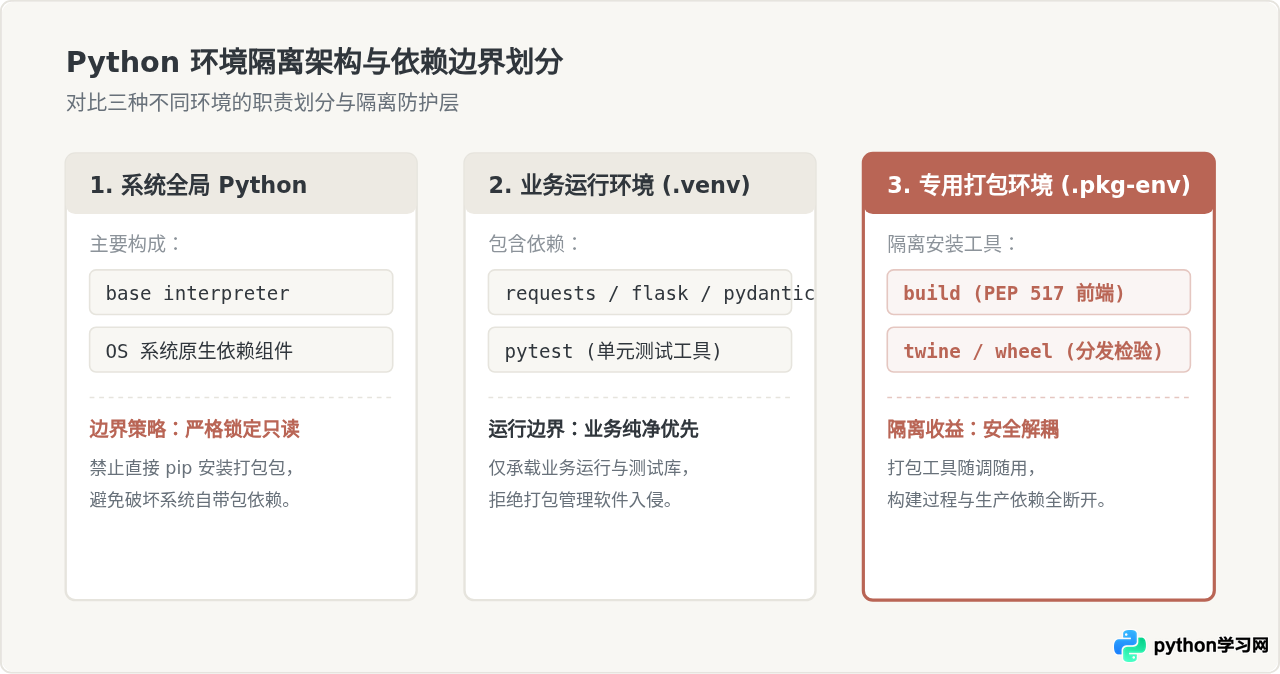Viewport: 1280px width, 674px height.
Task: Click the 2. 业务运行环境 (.venv) card header
Action: point(640,184)
